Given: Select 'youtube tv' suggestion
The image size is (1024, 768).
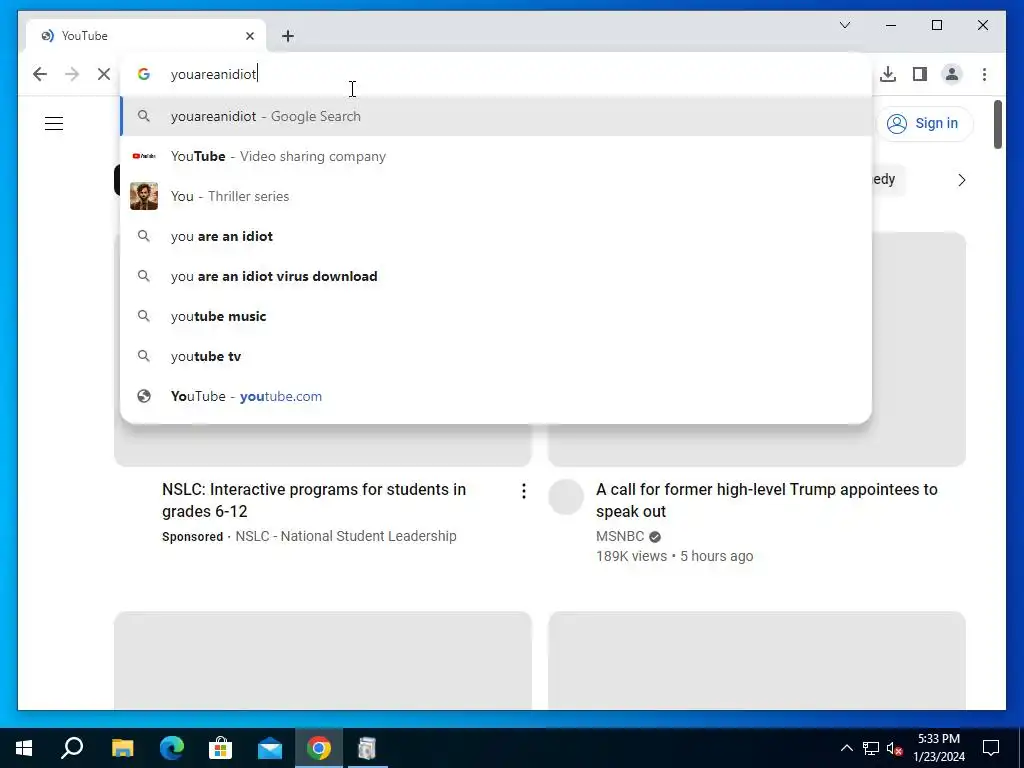Looking at the screenshot, I should (x=496, y=356).
